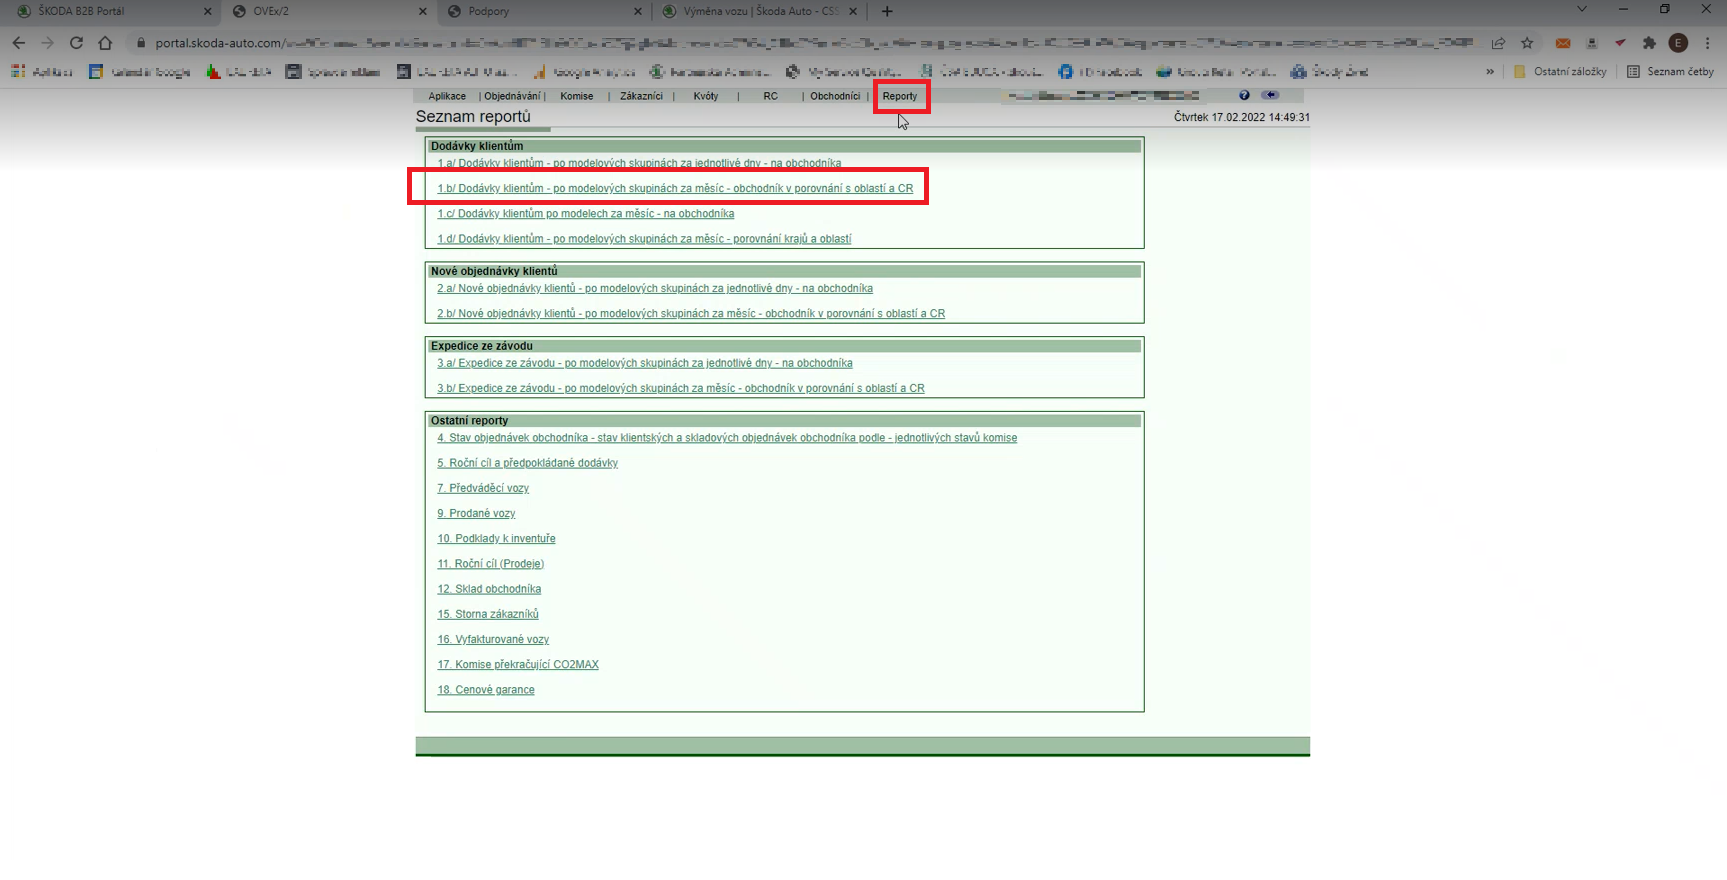This screenshot has width=1727, height=880.
Task: Go to the browser home page
Action: click(105, 43)
